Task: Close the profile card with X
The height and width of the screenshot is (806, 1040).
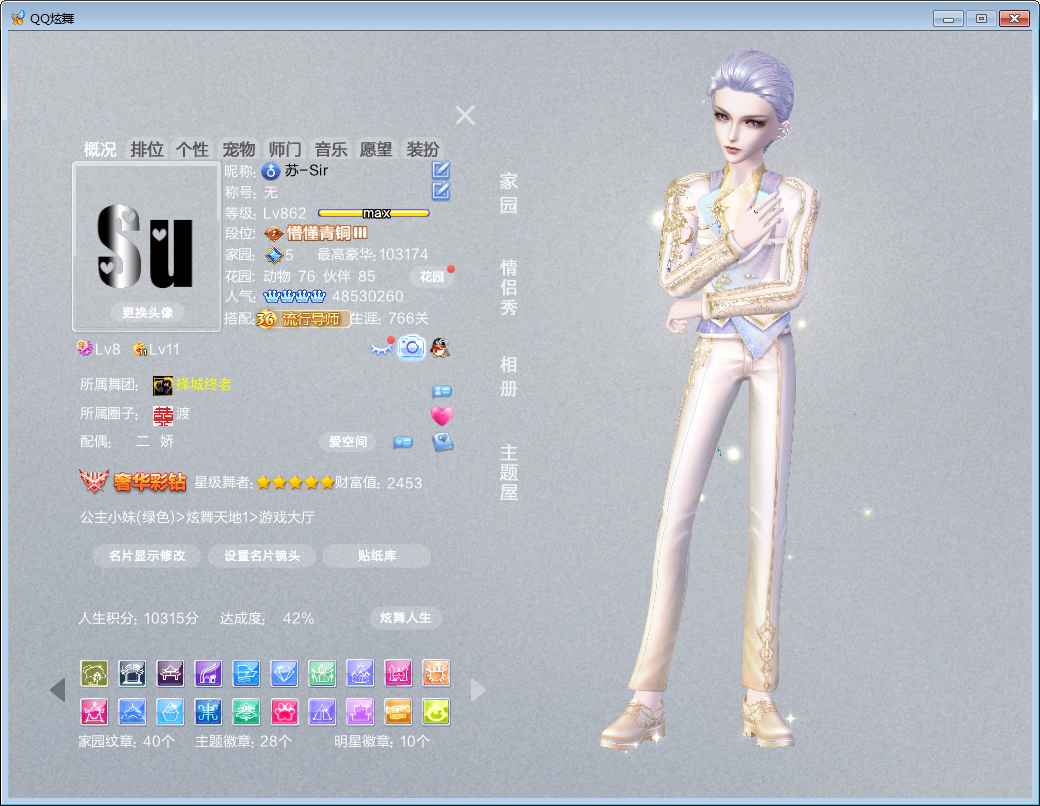Action: pos(466,115)
